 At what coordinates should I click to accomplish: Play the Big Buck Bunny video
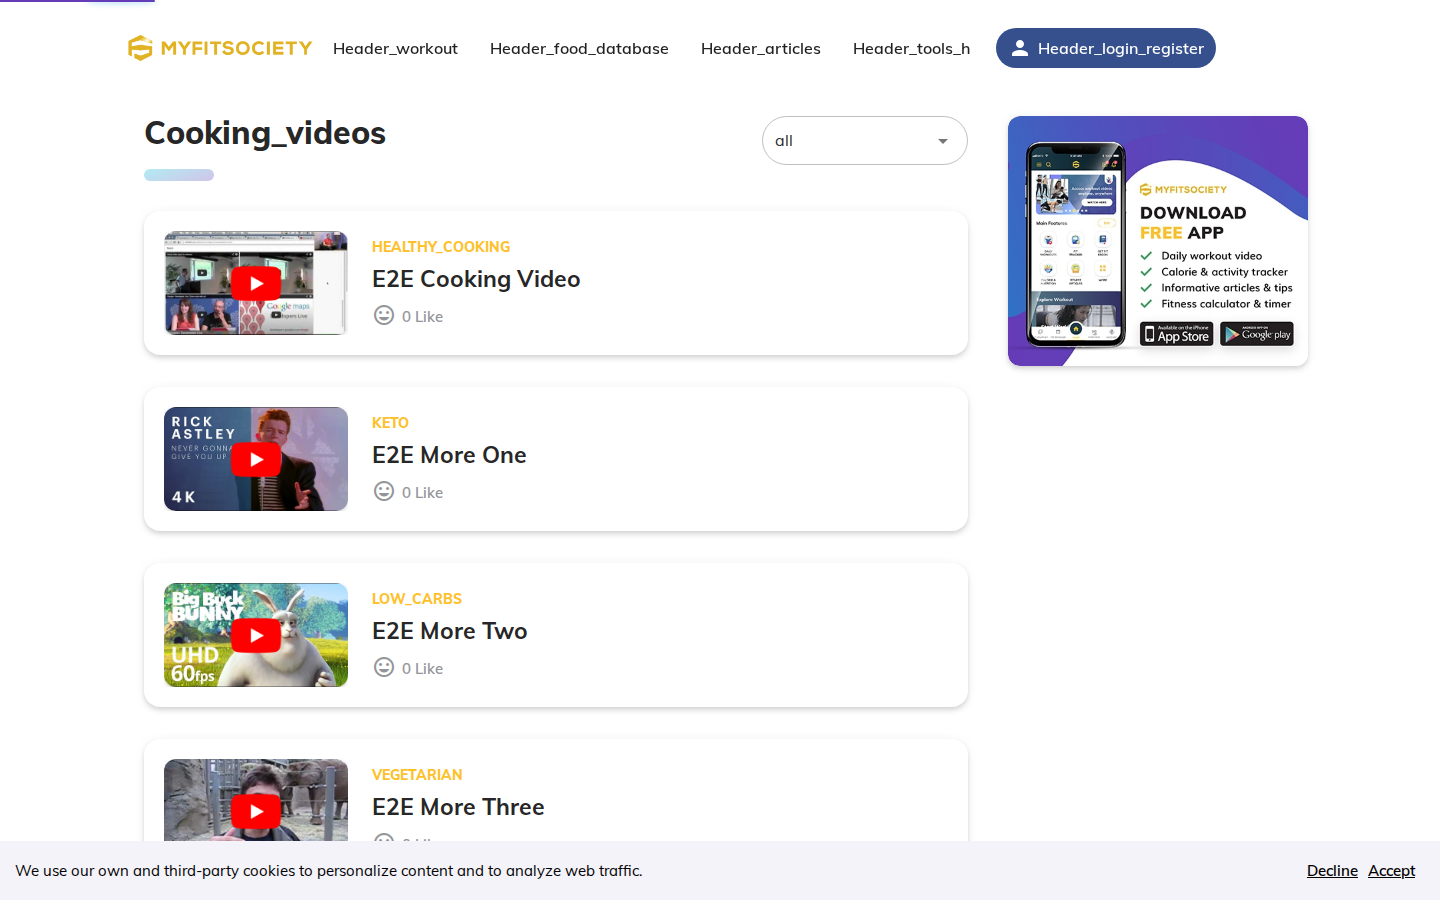pos(256,635)
